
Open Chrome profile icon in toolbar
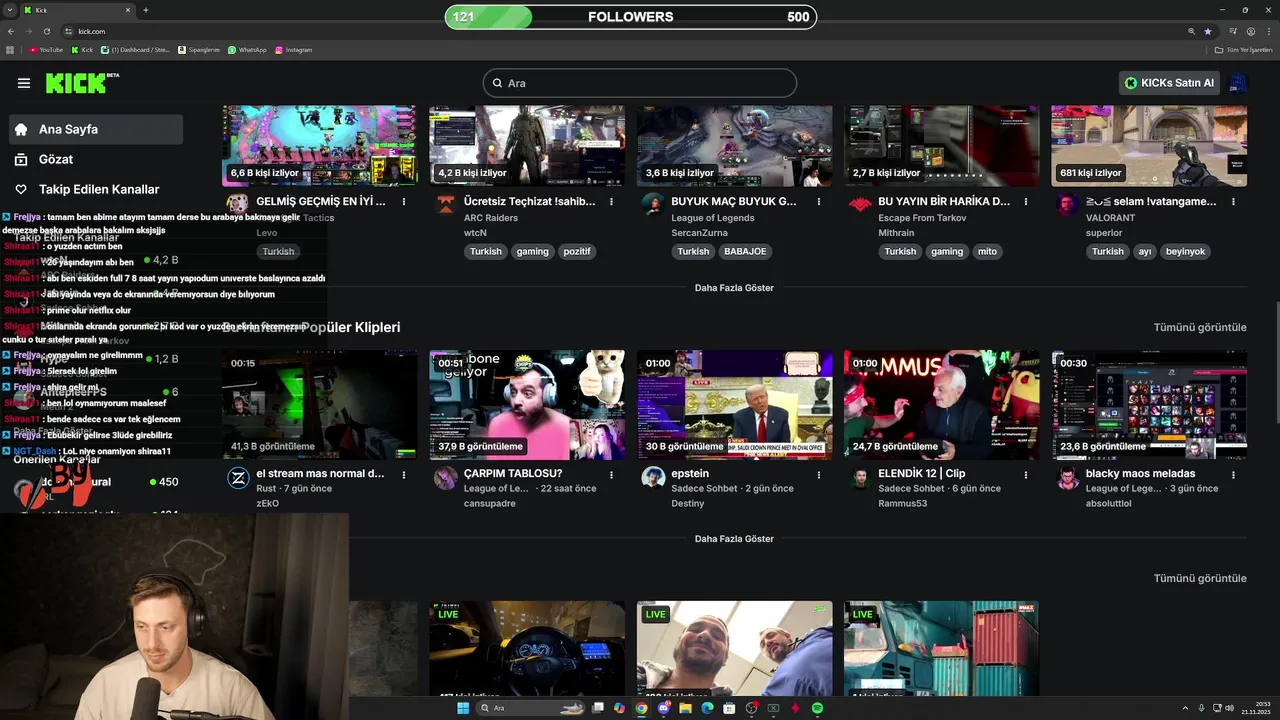(1250, 31)
